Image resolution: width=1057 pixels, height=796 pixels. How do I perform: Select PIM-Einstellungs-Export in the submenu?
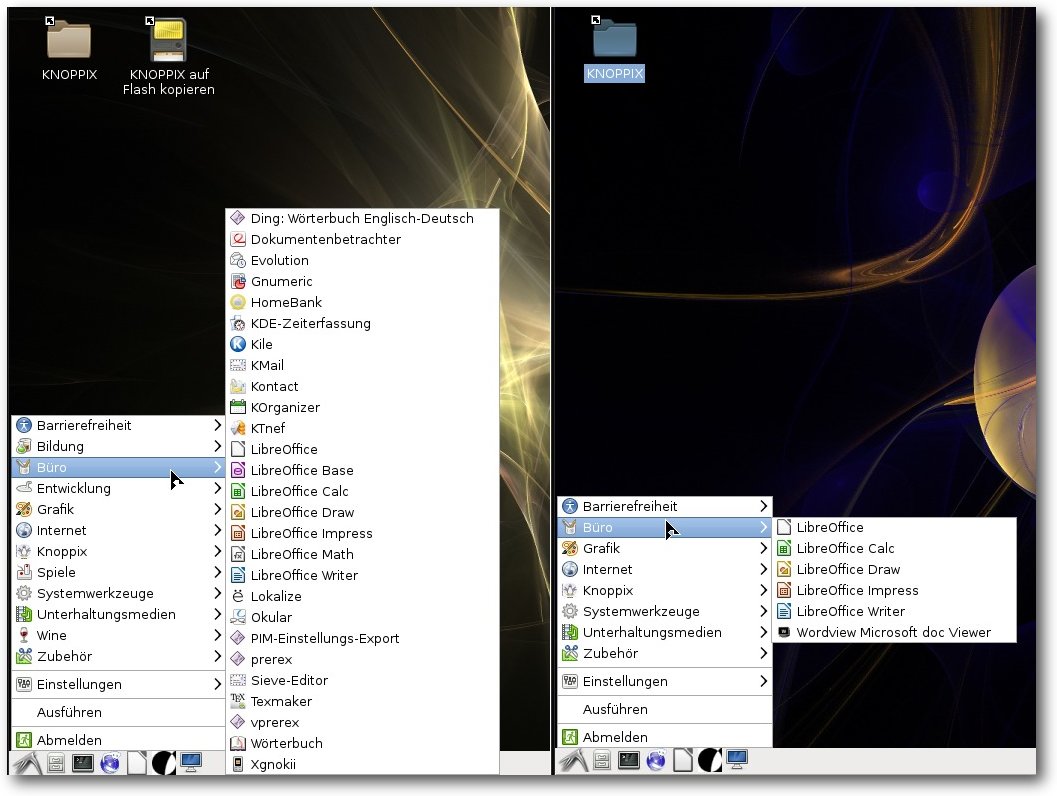click(x=362, y=638)
